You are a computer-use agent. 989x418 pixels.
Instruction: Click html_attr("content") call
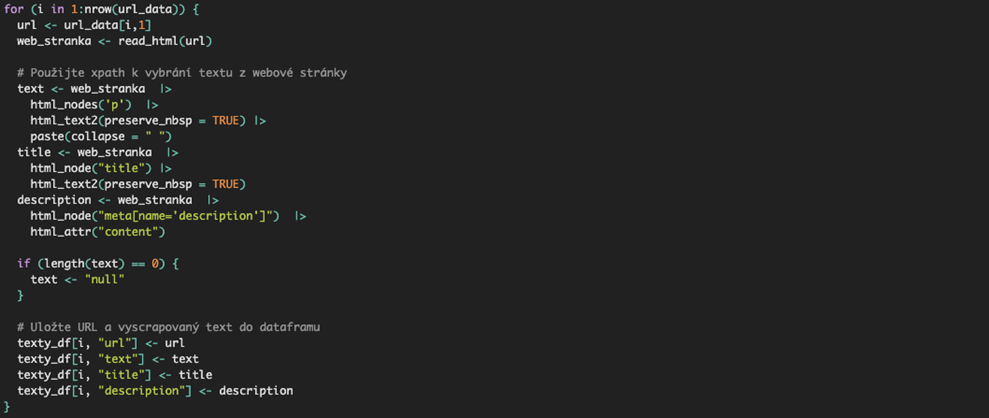point(97,232)
